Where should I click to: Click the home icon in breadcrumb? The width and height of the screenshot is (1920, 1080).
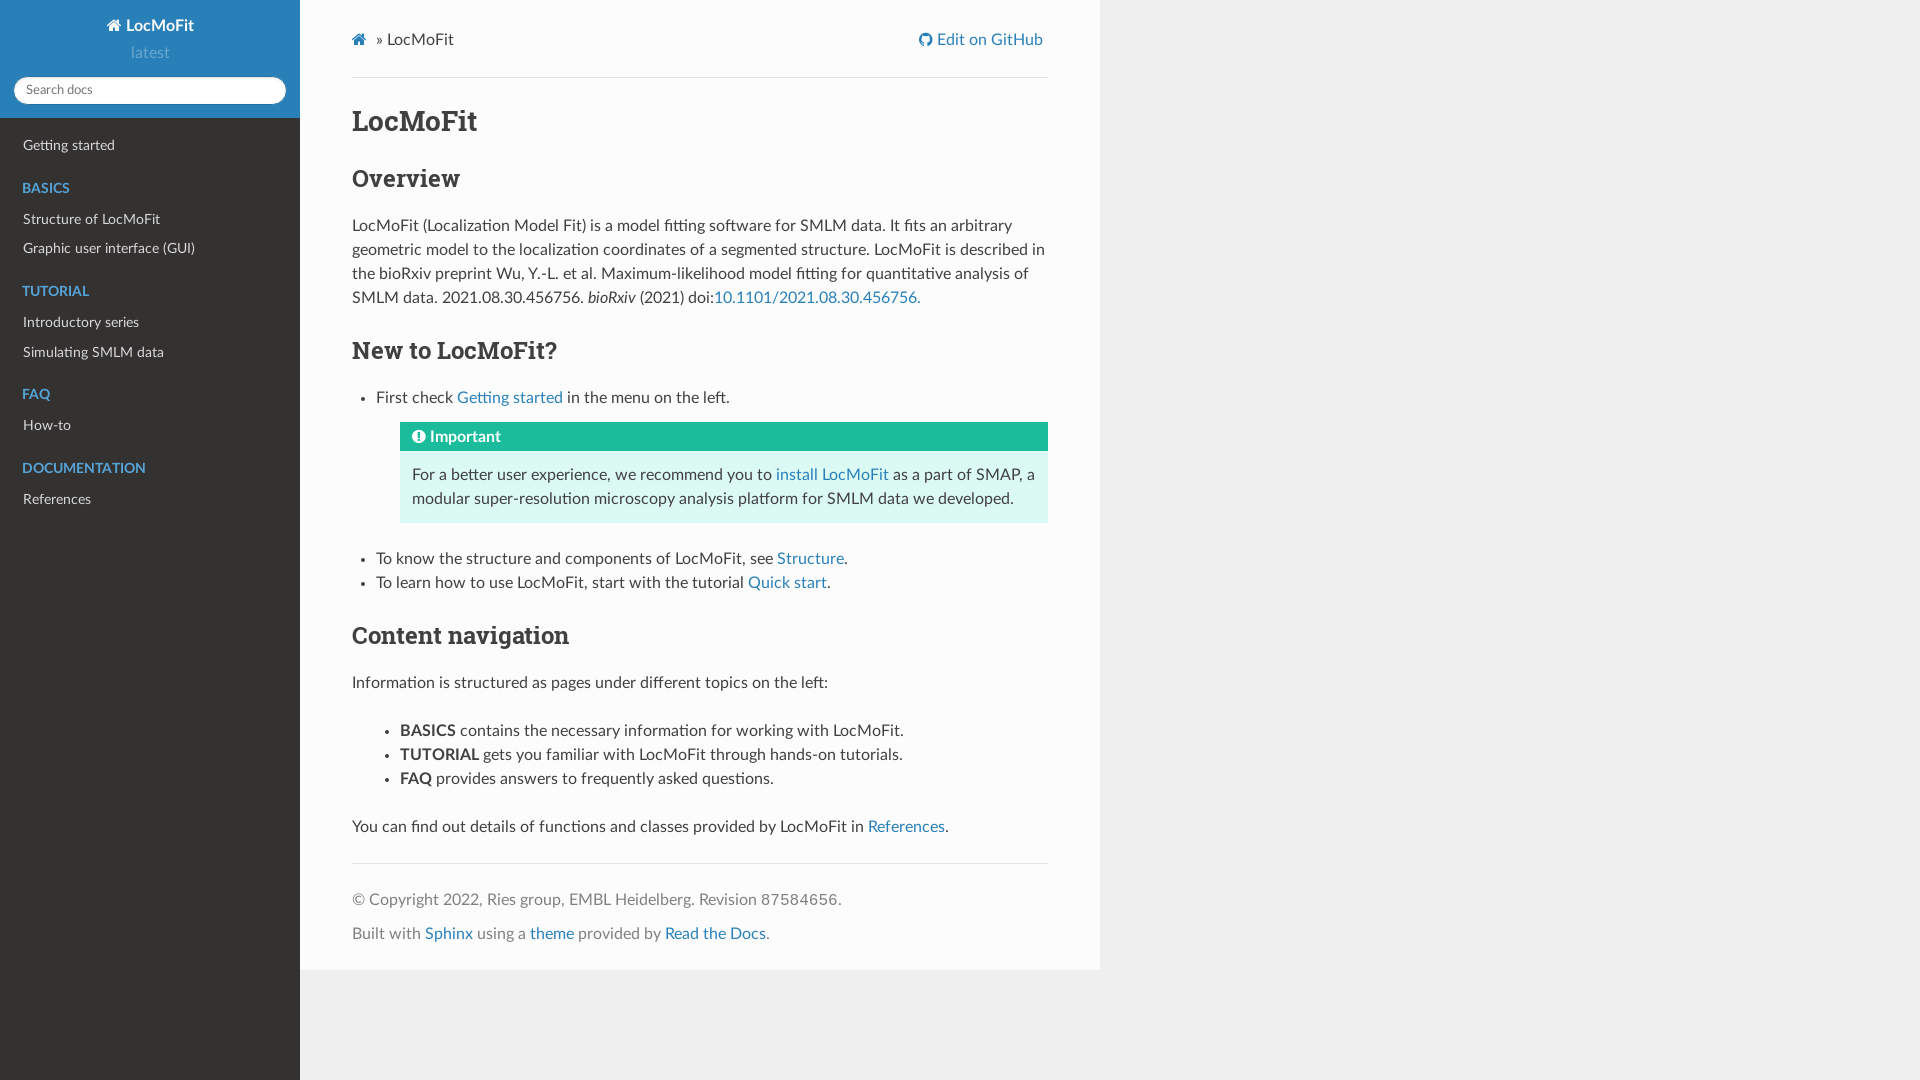[x=359, y=40]
